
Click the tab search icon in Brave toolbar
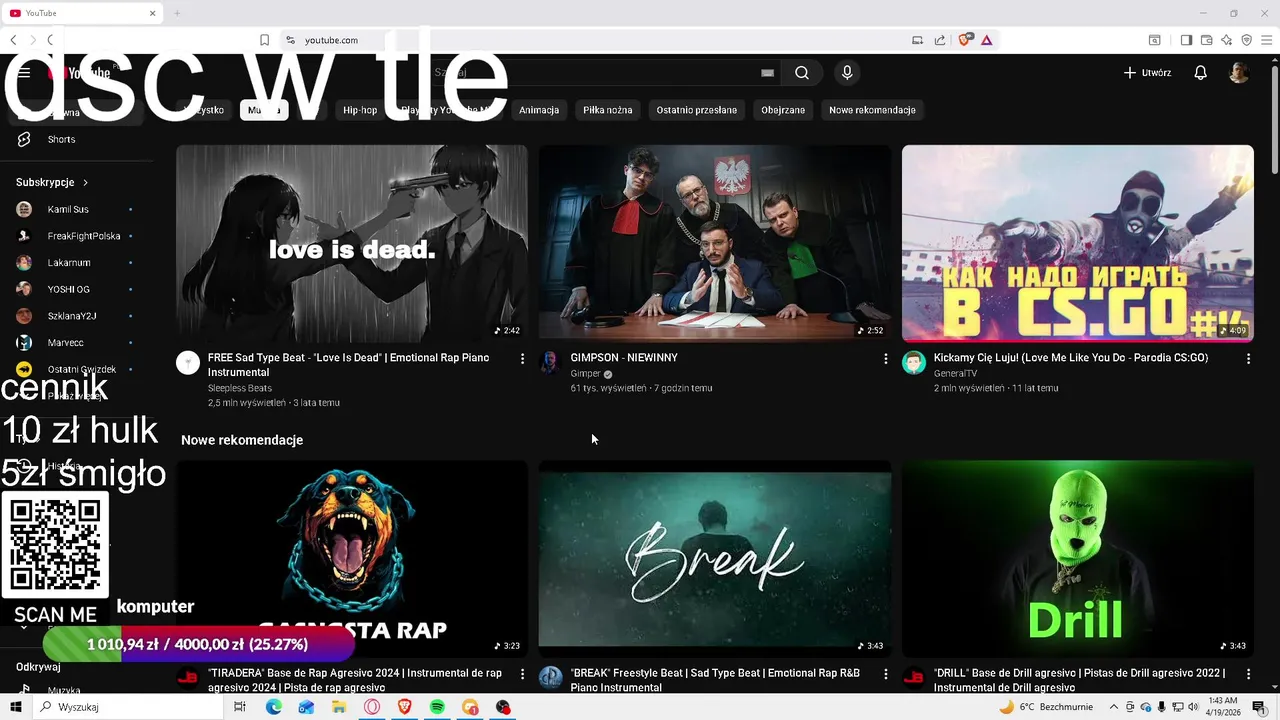point(1154,40)
